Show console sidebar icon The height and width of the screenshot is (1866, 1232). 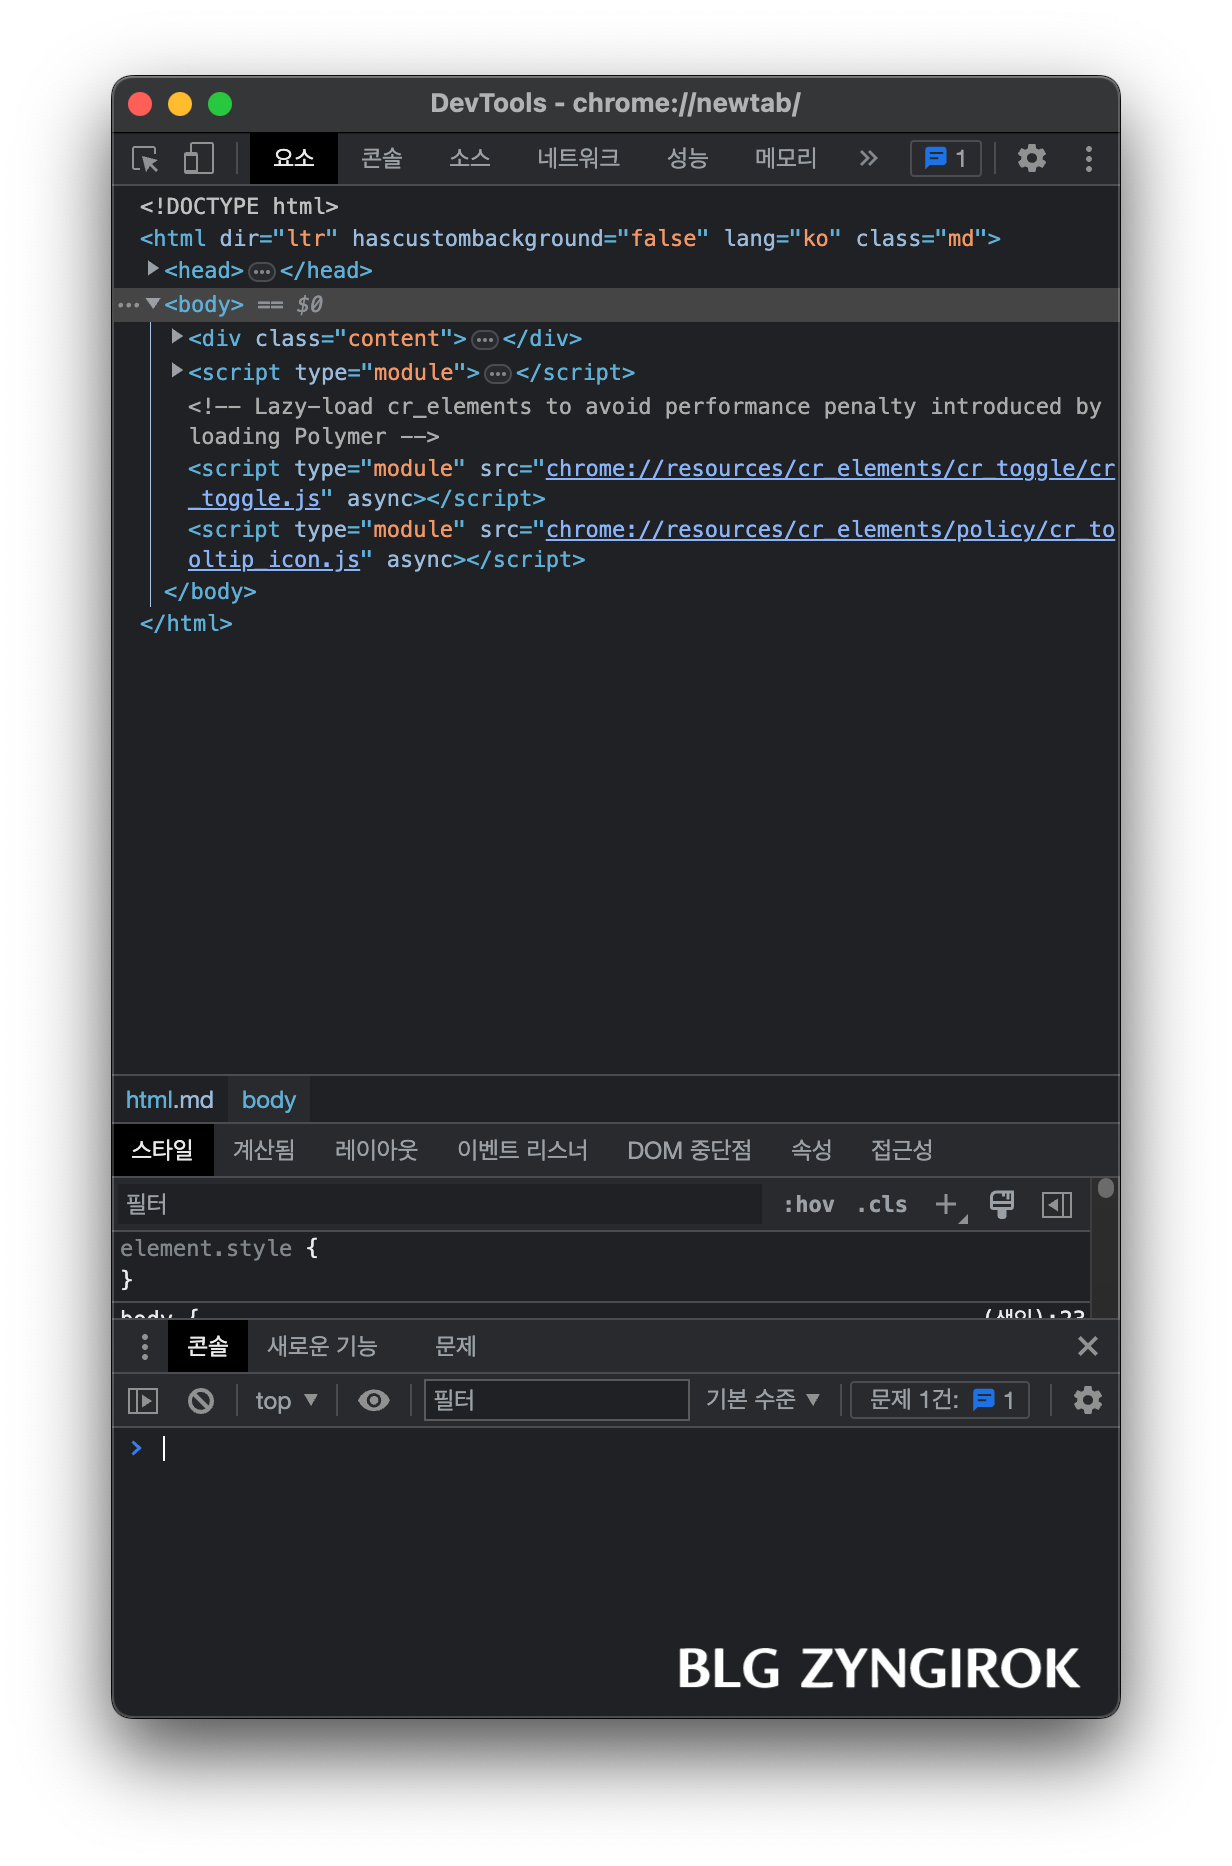pos(143,1401)
